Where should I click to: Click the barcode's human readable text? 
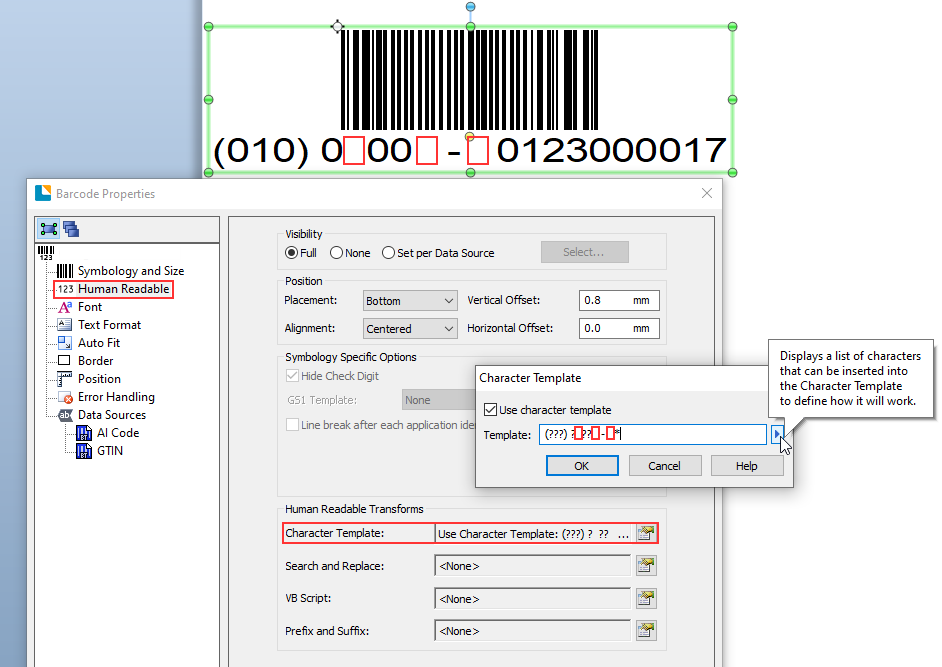[x=470, y=150]
